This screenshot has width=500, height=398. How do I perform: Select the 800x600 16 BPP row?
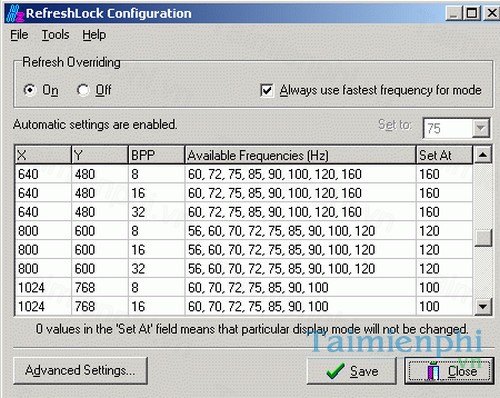tap(244, 250)
